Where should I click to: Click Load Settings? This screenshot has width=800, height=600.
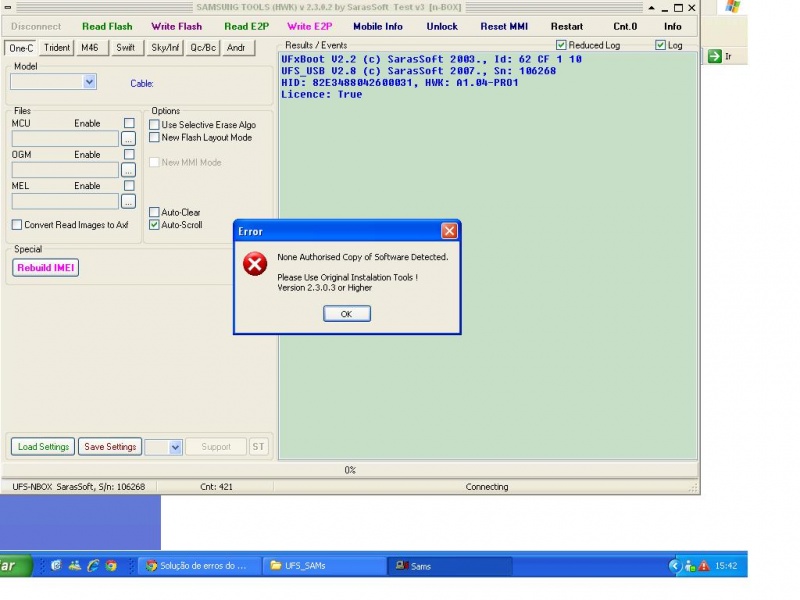43,447
